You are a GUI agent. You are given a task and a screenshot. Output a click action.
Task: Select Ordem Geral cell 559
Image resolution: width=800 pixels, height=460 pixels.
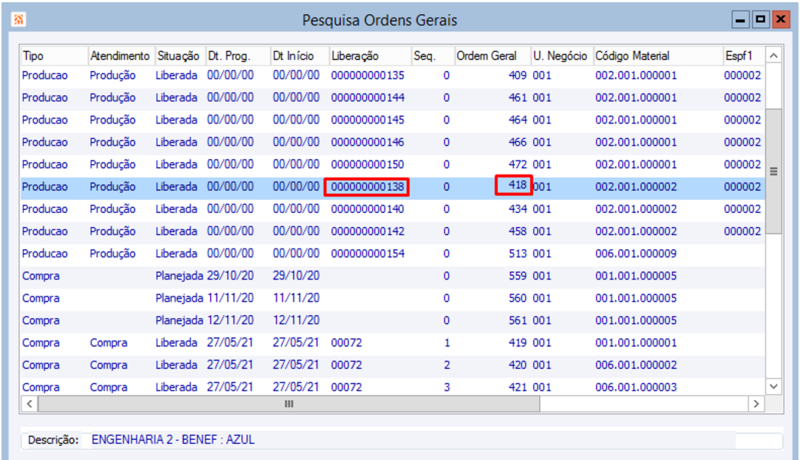(517, 276)
